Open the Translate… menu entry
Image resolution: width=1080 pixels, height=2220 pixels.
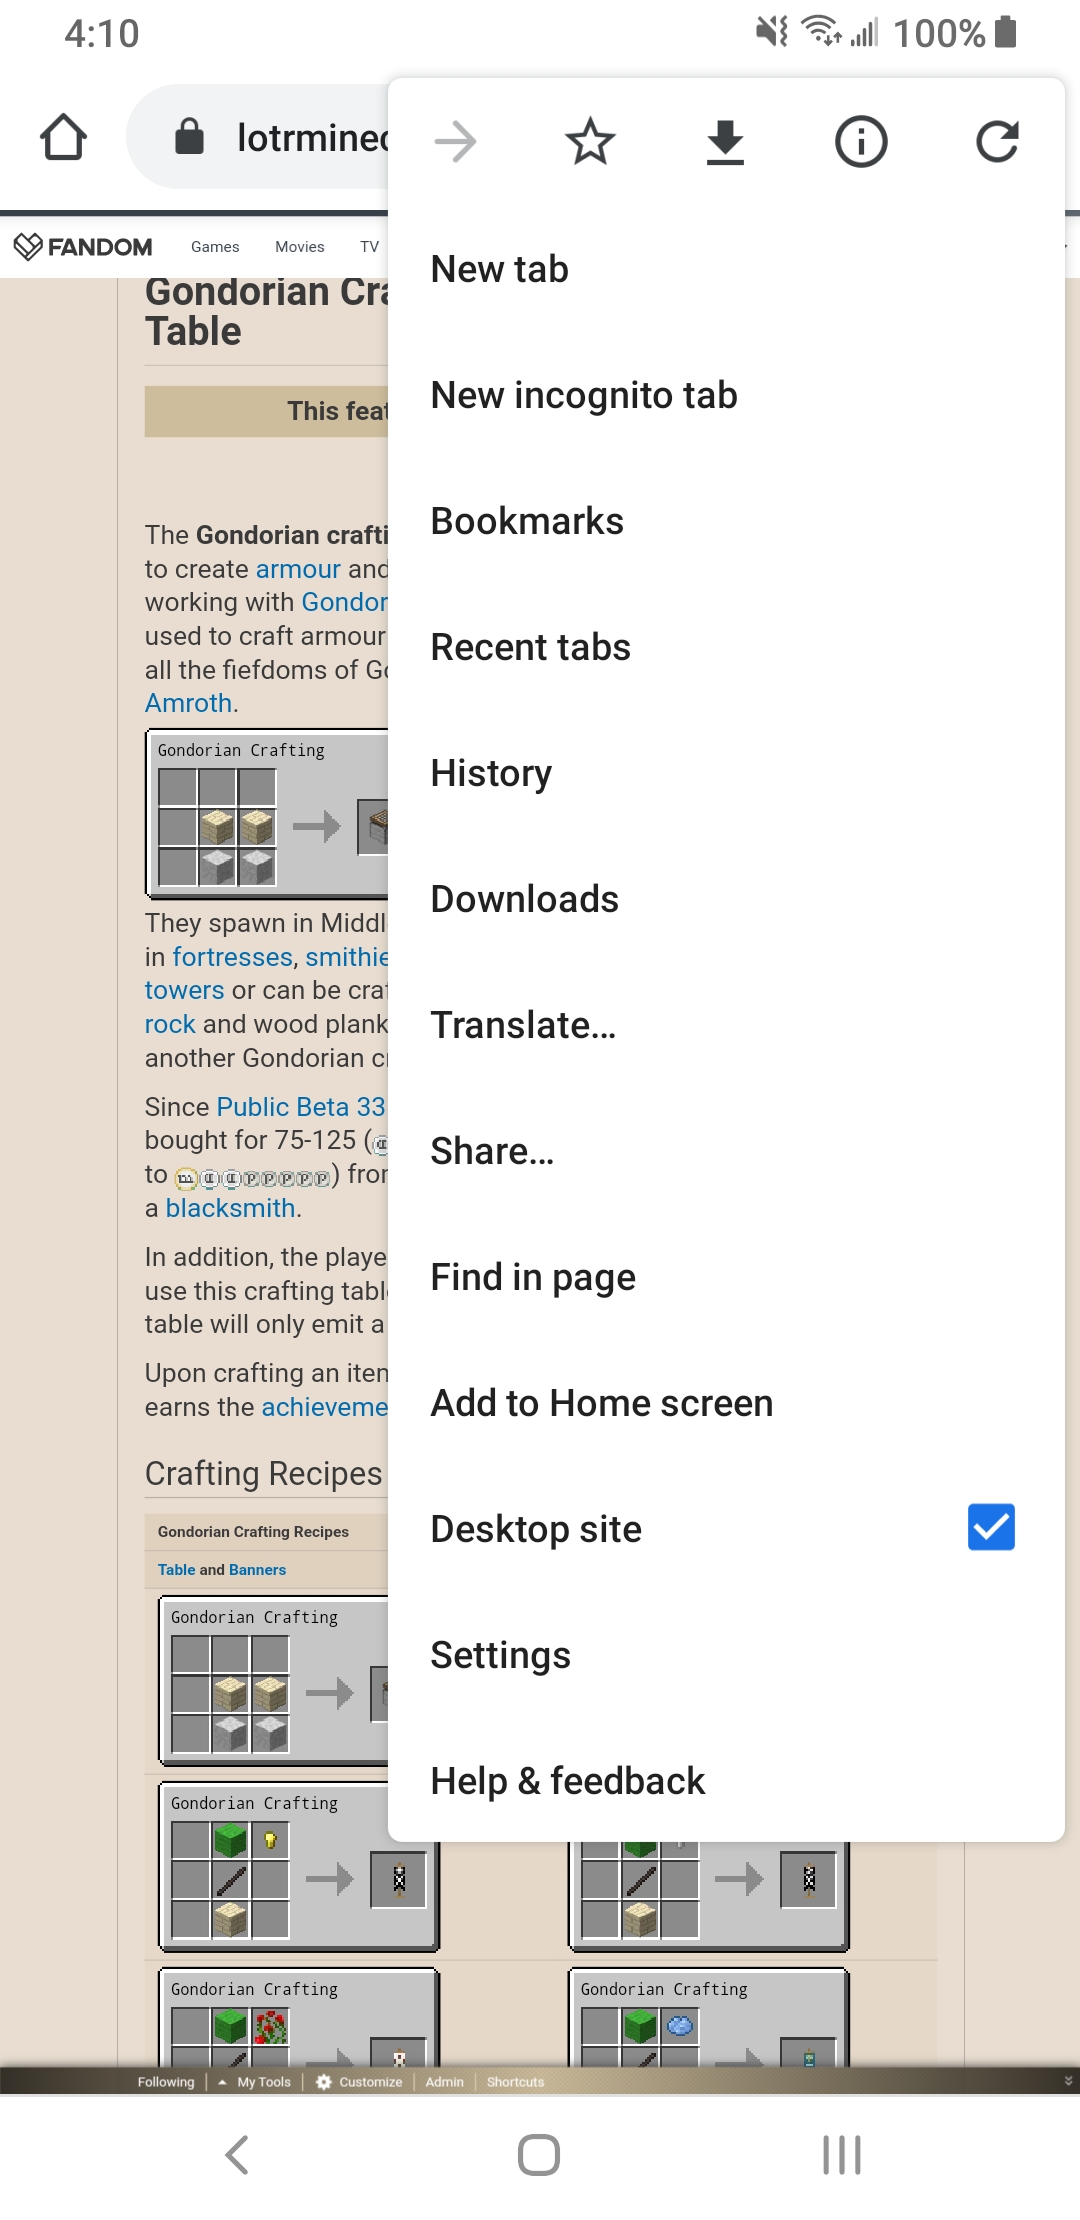pos(523,1025)
